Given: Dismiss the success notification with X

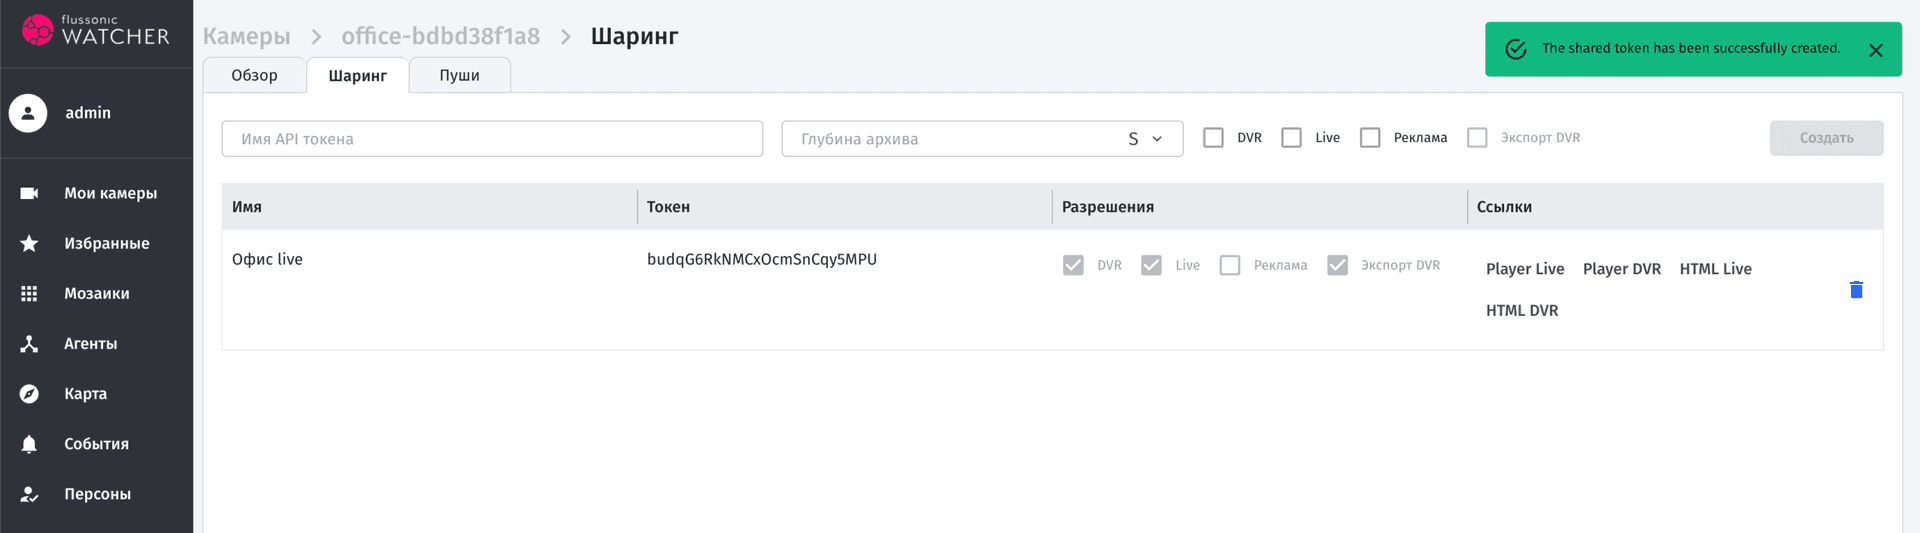Looking at the screenshot, I should (x=1876, y=50).
